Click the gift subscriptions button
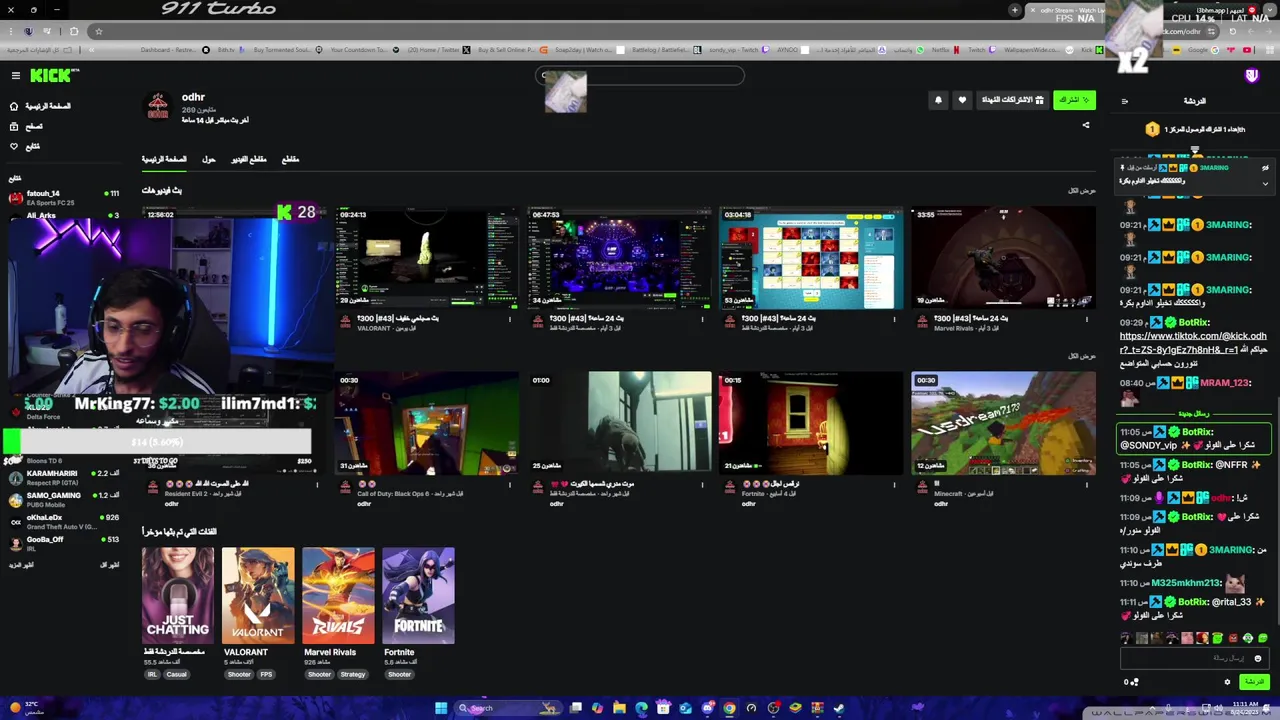Viewport: 1280px width, 720px height. [x=1012, y=100]
